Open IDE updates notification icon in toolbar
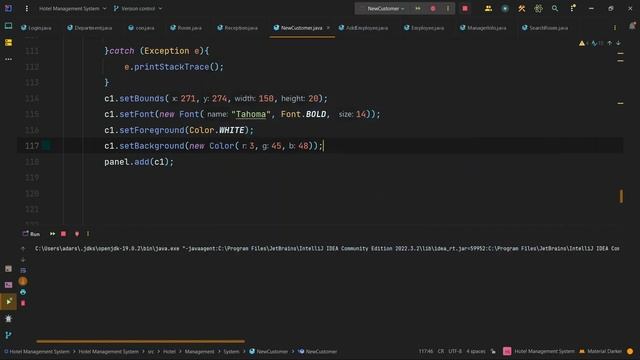Screen dimensions: 640x360 tap(573, 8)
